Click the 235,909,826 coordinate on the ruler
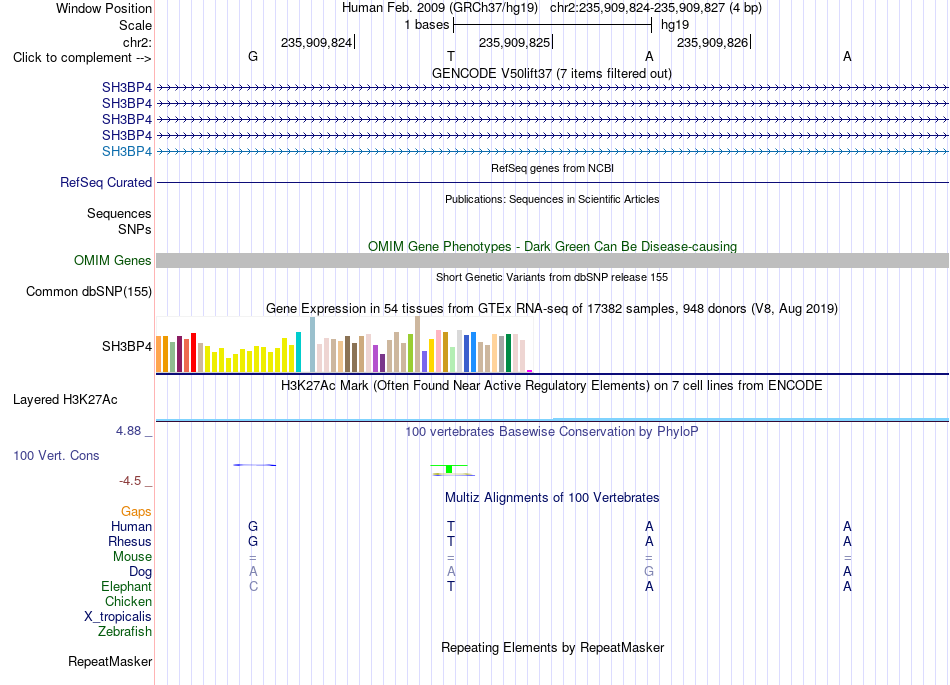 [712, 42]
